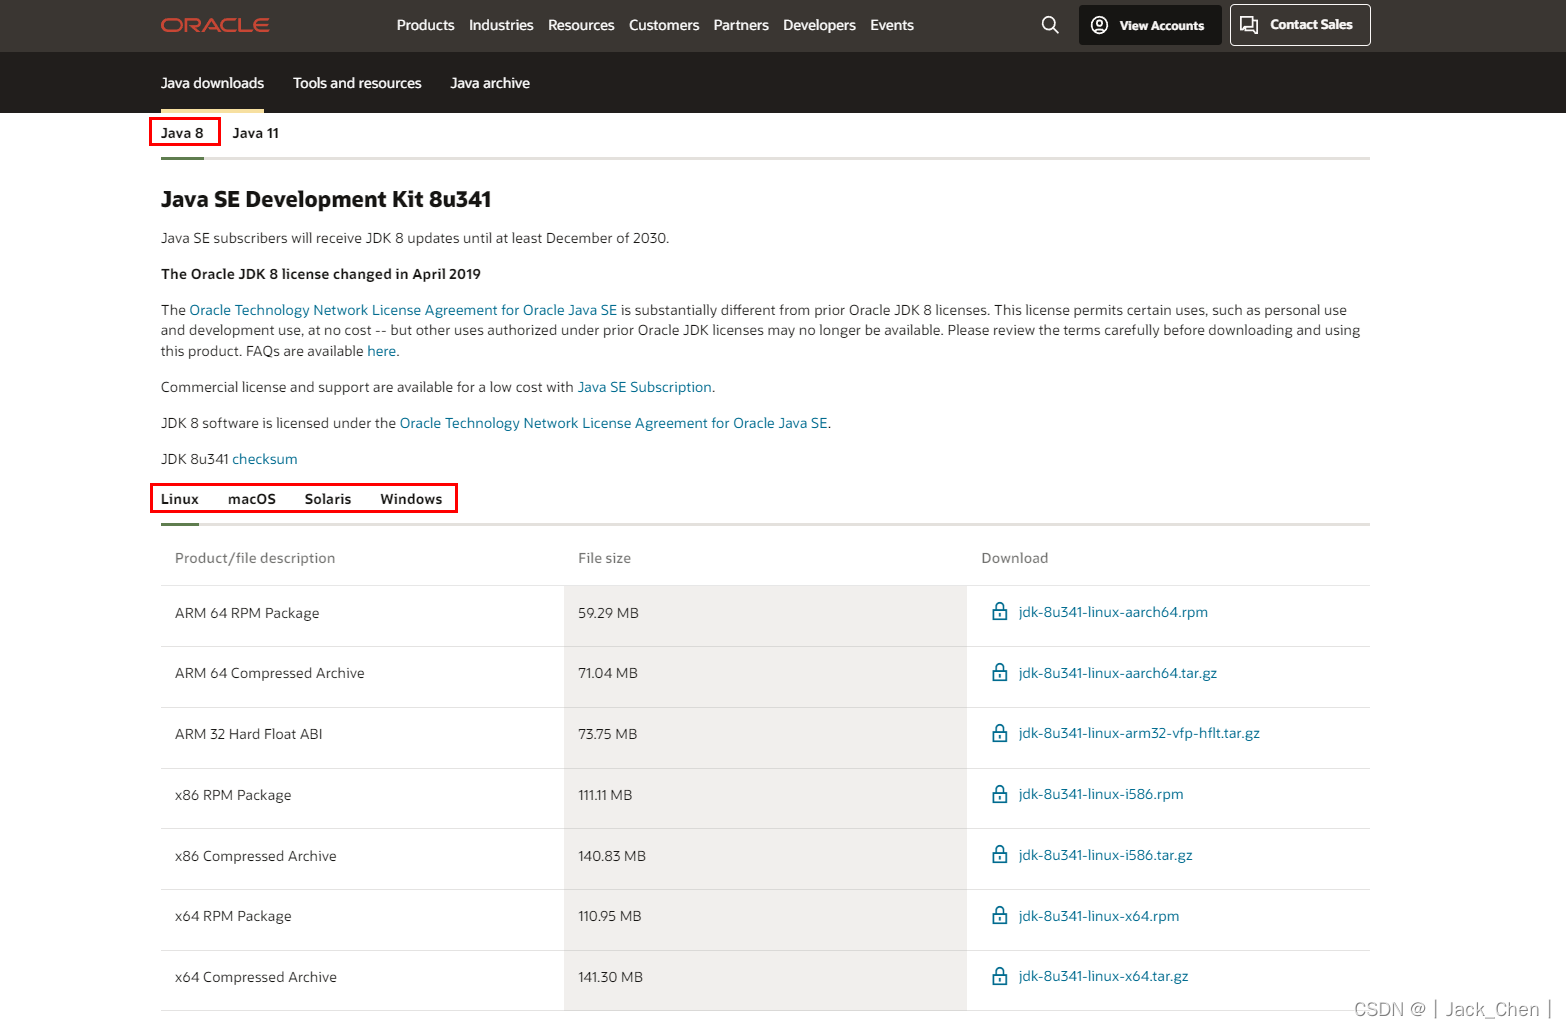
Task: Download jdk-8u341-linux-aarch64.rpm
Action: (x=1113, y=612)
